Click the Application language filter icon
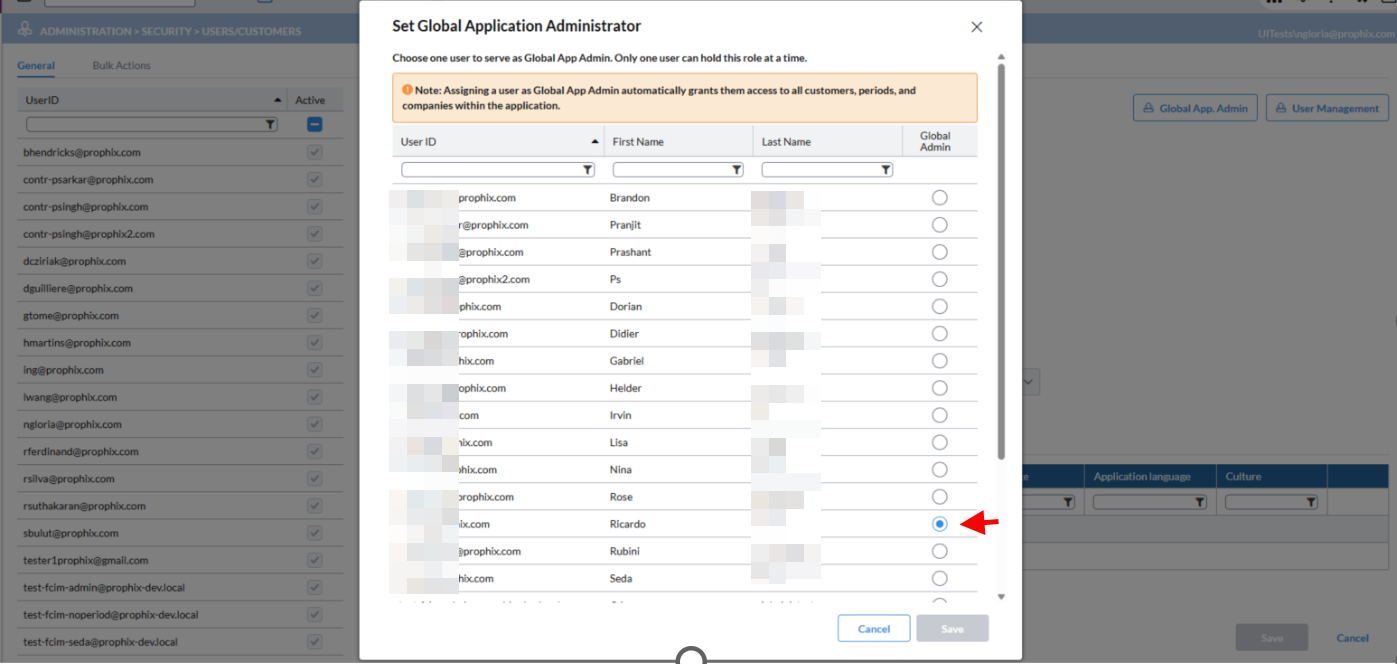 pos(1200,502)
